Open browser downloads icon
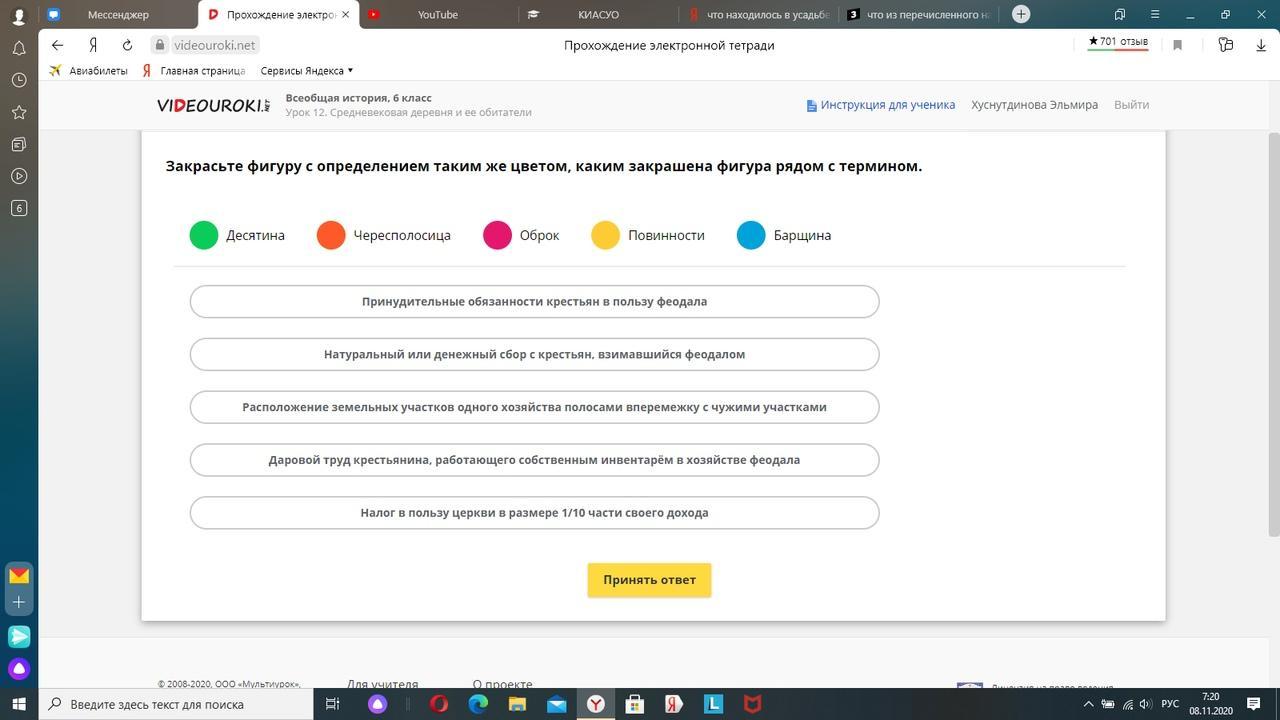This screenshot has height=720, width=1280. pyautogui.click(x=1260, y=45)
